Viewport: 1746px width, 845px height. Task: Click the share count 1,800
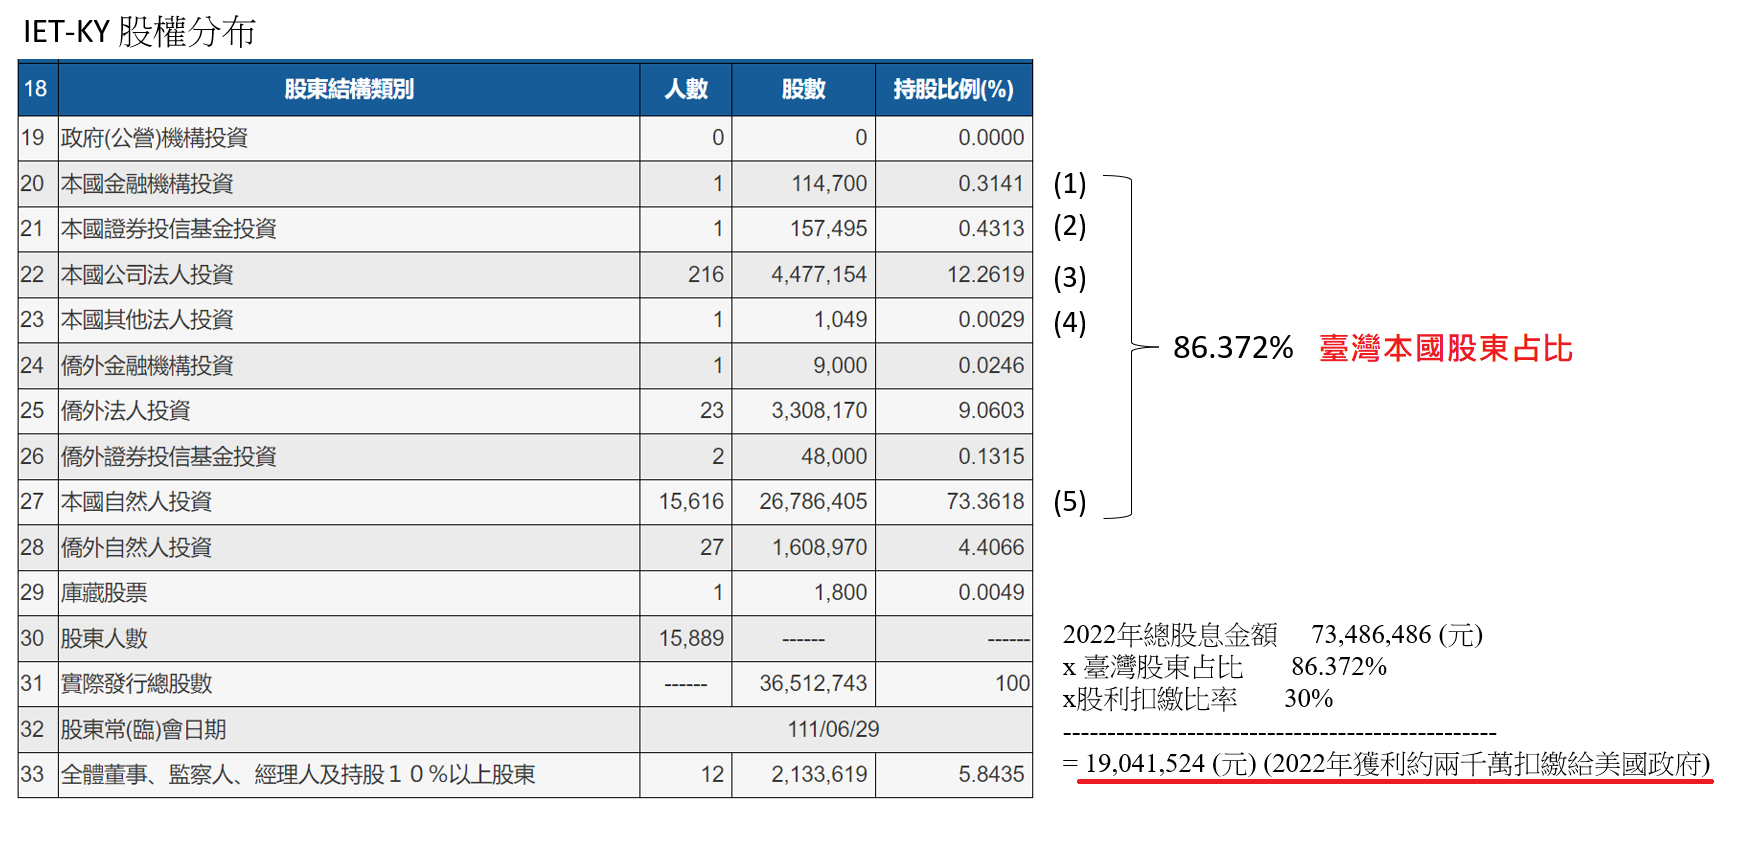click(x=840, y=593)
